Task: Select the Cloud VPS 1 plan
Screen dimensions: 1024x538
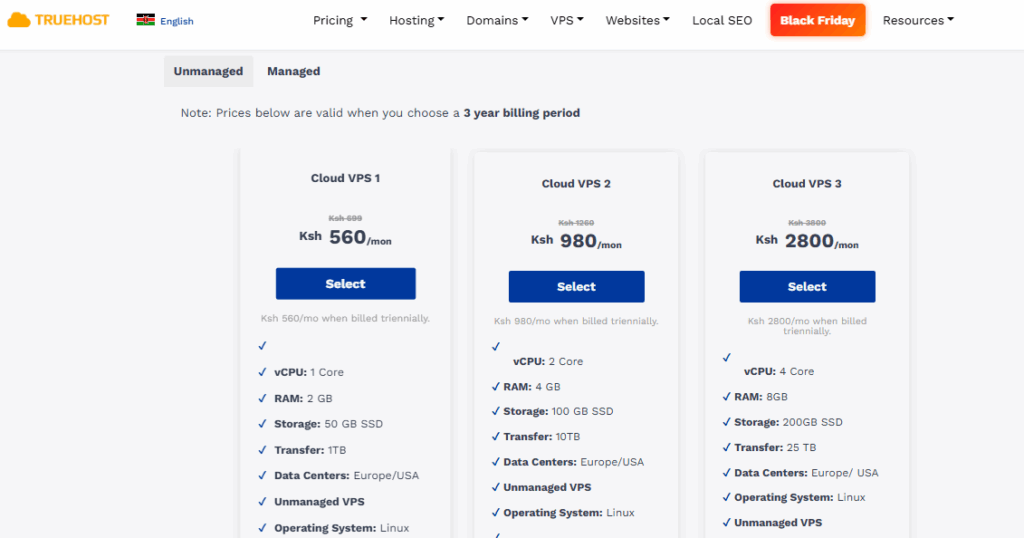Action: 345,284
